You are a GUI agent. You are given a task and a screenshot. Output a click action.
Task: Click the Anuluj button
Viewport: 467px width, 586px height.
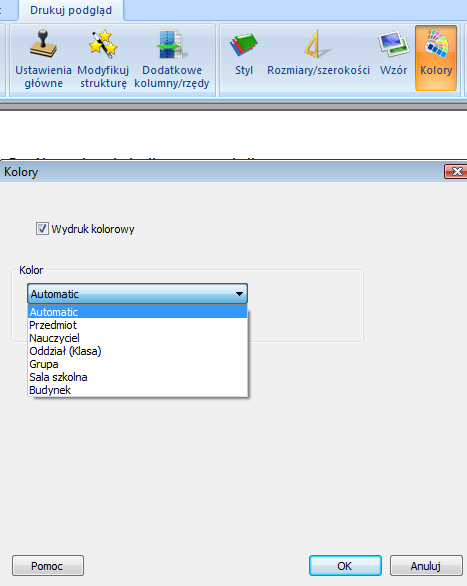[426, 565]
